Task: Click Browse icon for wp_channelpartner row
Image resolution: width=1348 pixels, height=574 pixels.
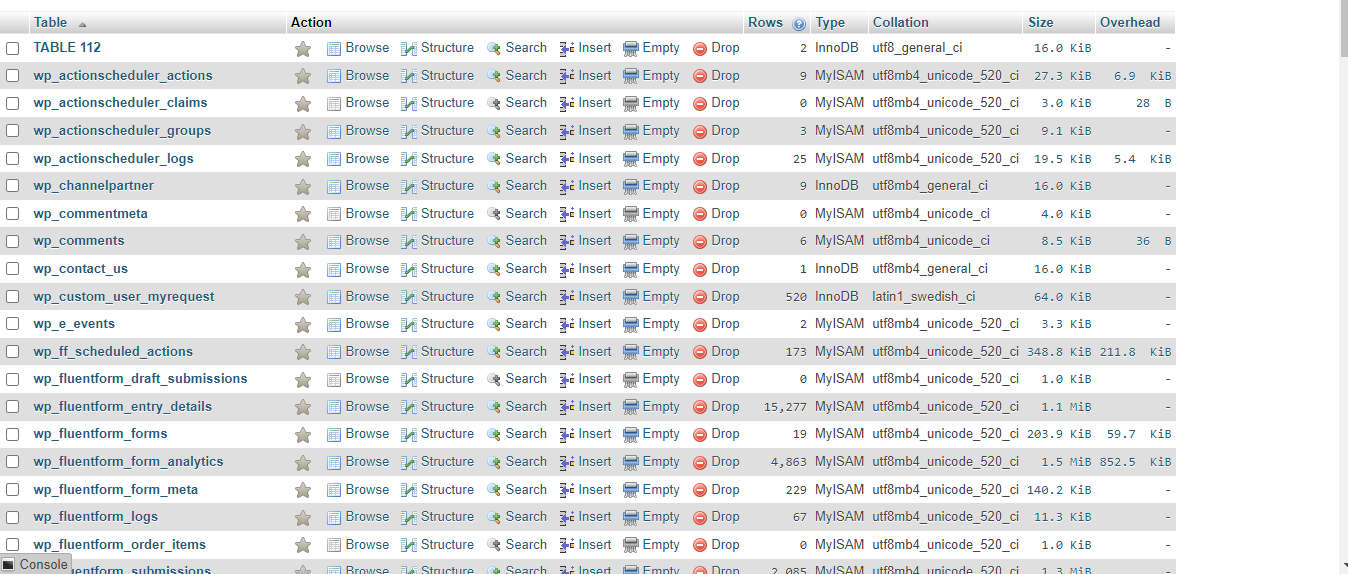Action: click(x=334, y=186)
